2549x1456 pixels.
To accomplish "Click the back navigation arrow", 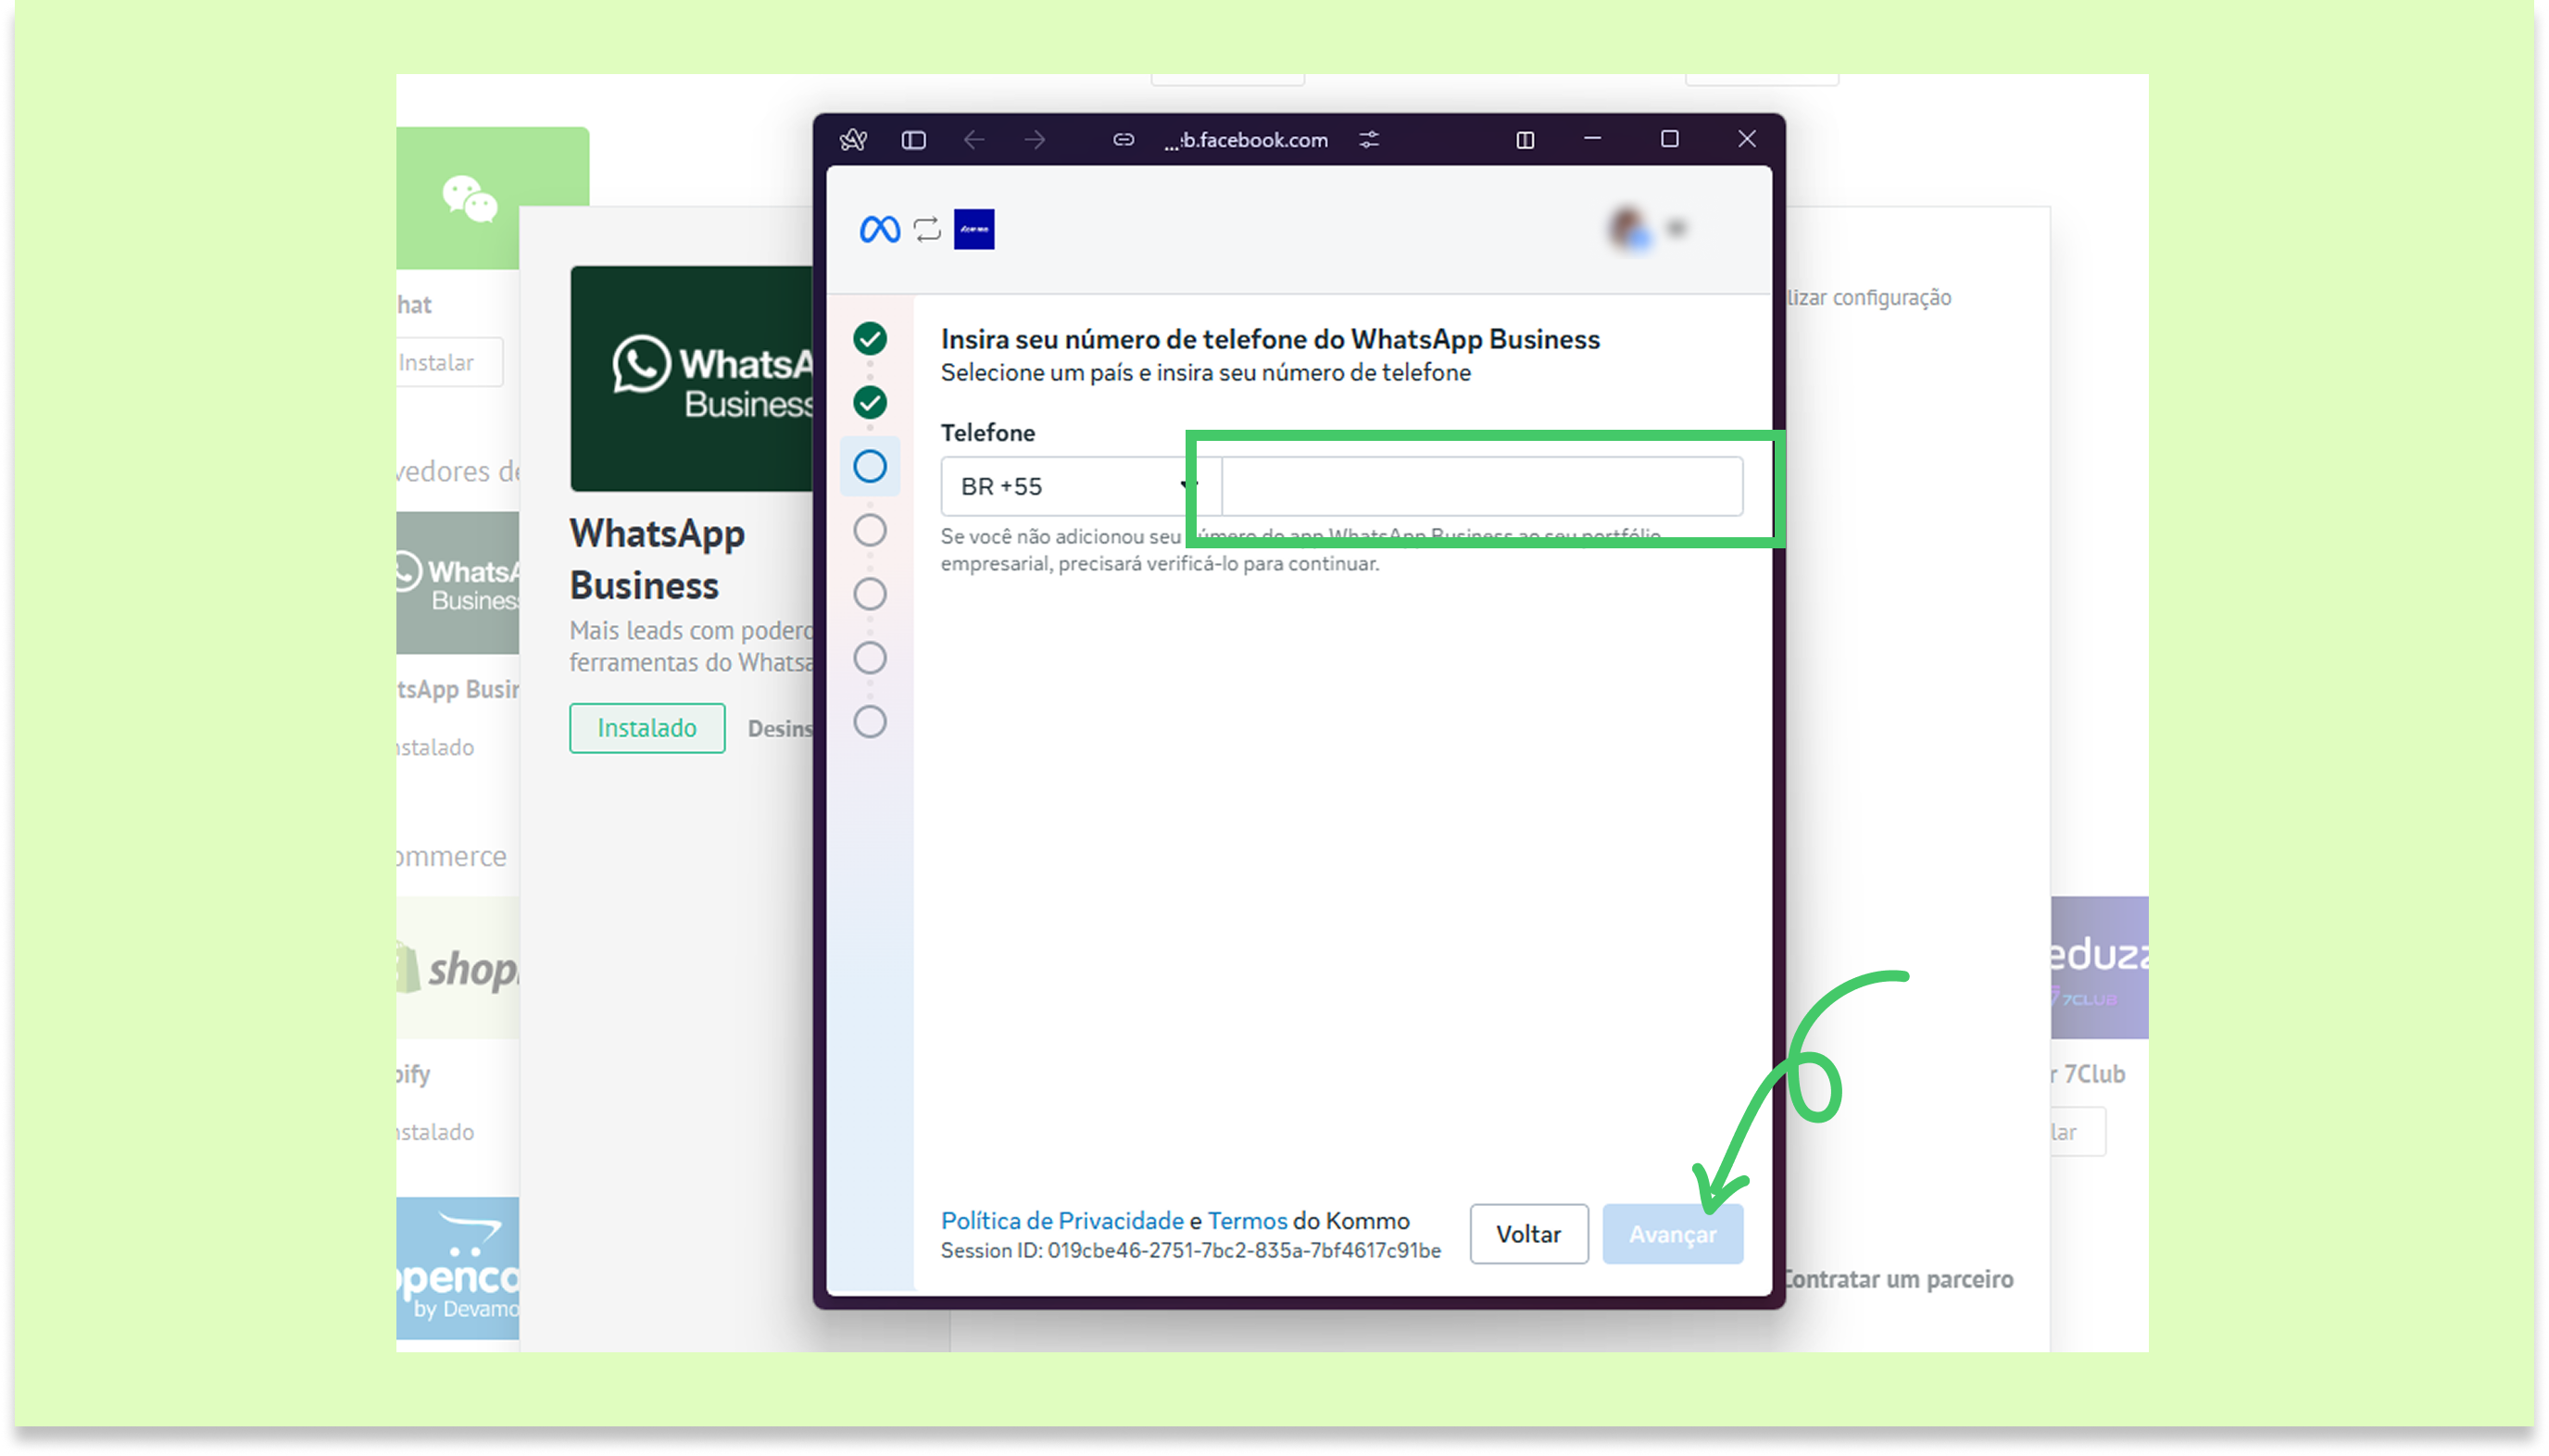I will (x=974, y=140).
